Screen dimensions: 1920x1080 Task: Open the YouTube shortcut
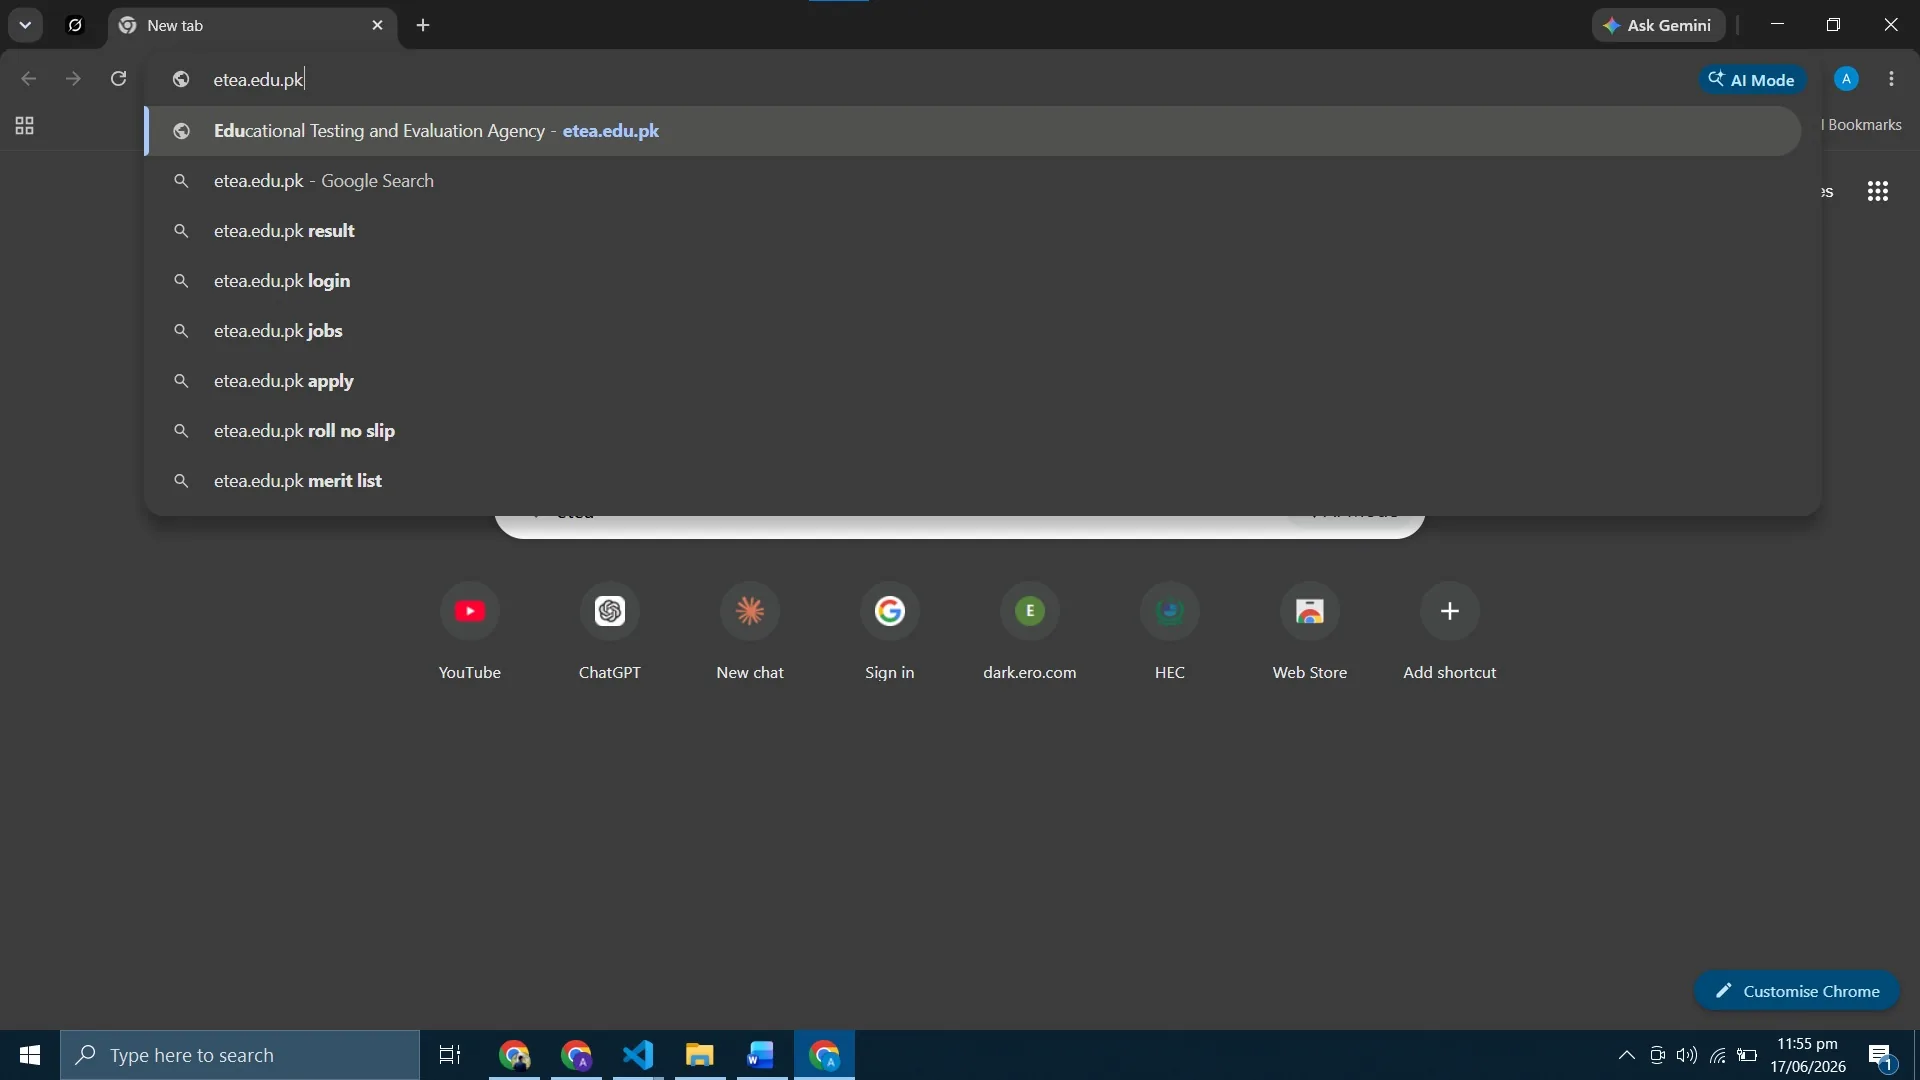tap(470, 632)
